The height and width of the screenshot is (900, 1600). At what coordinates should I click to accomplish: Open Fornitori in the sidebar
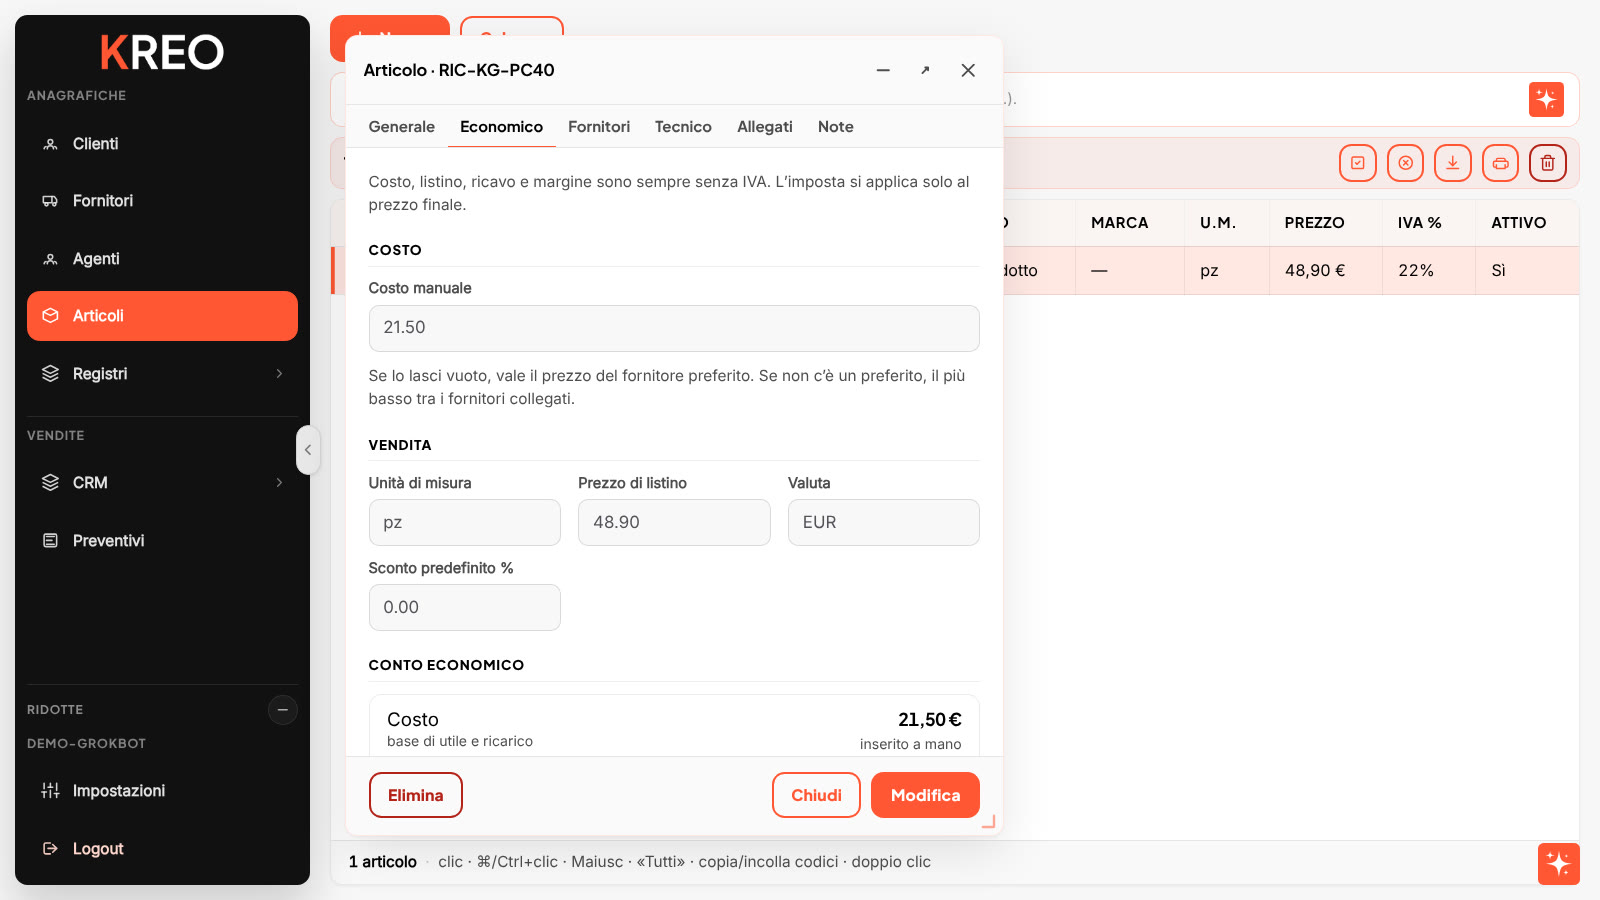coord(162,201)
